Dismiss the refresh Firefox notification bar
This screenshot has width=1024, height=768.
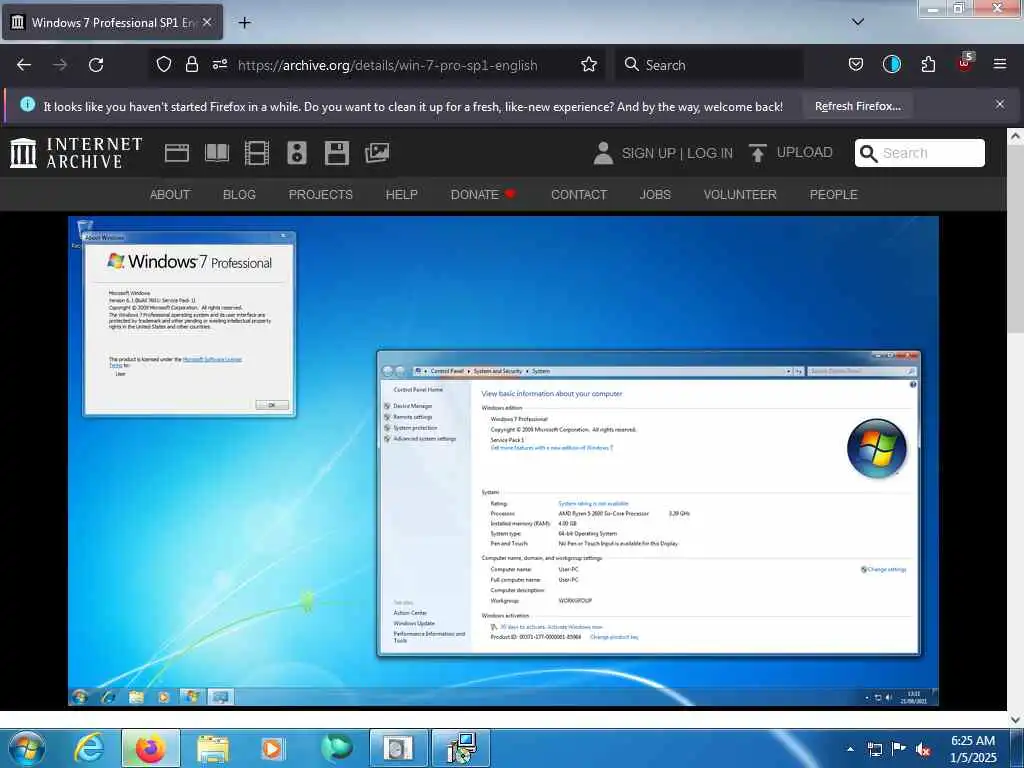tap(1000, 104)
